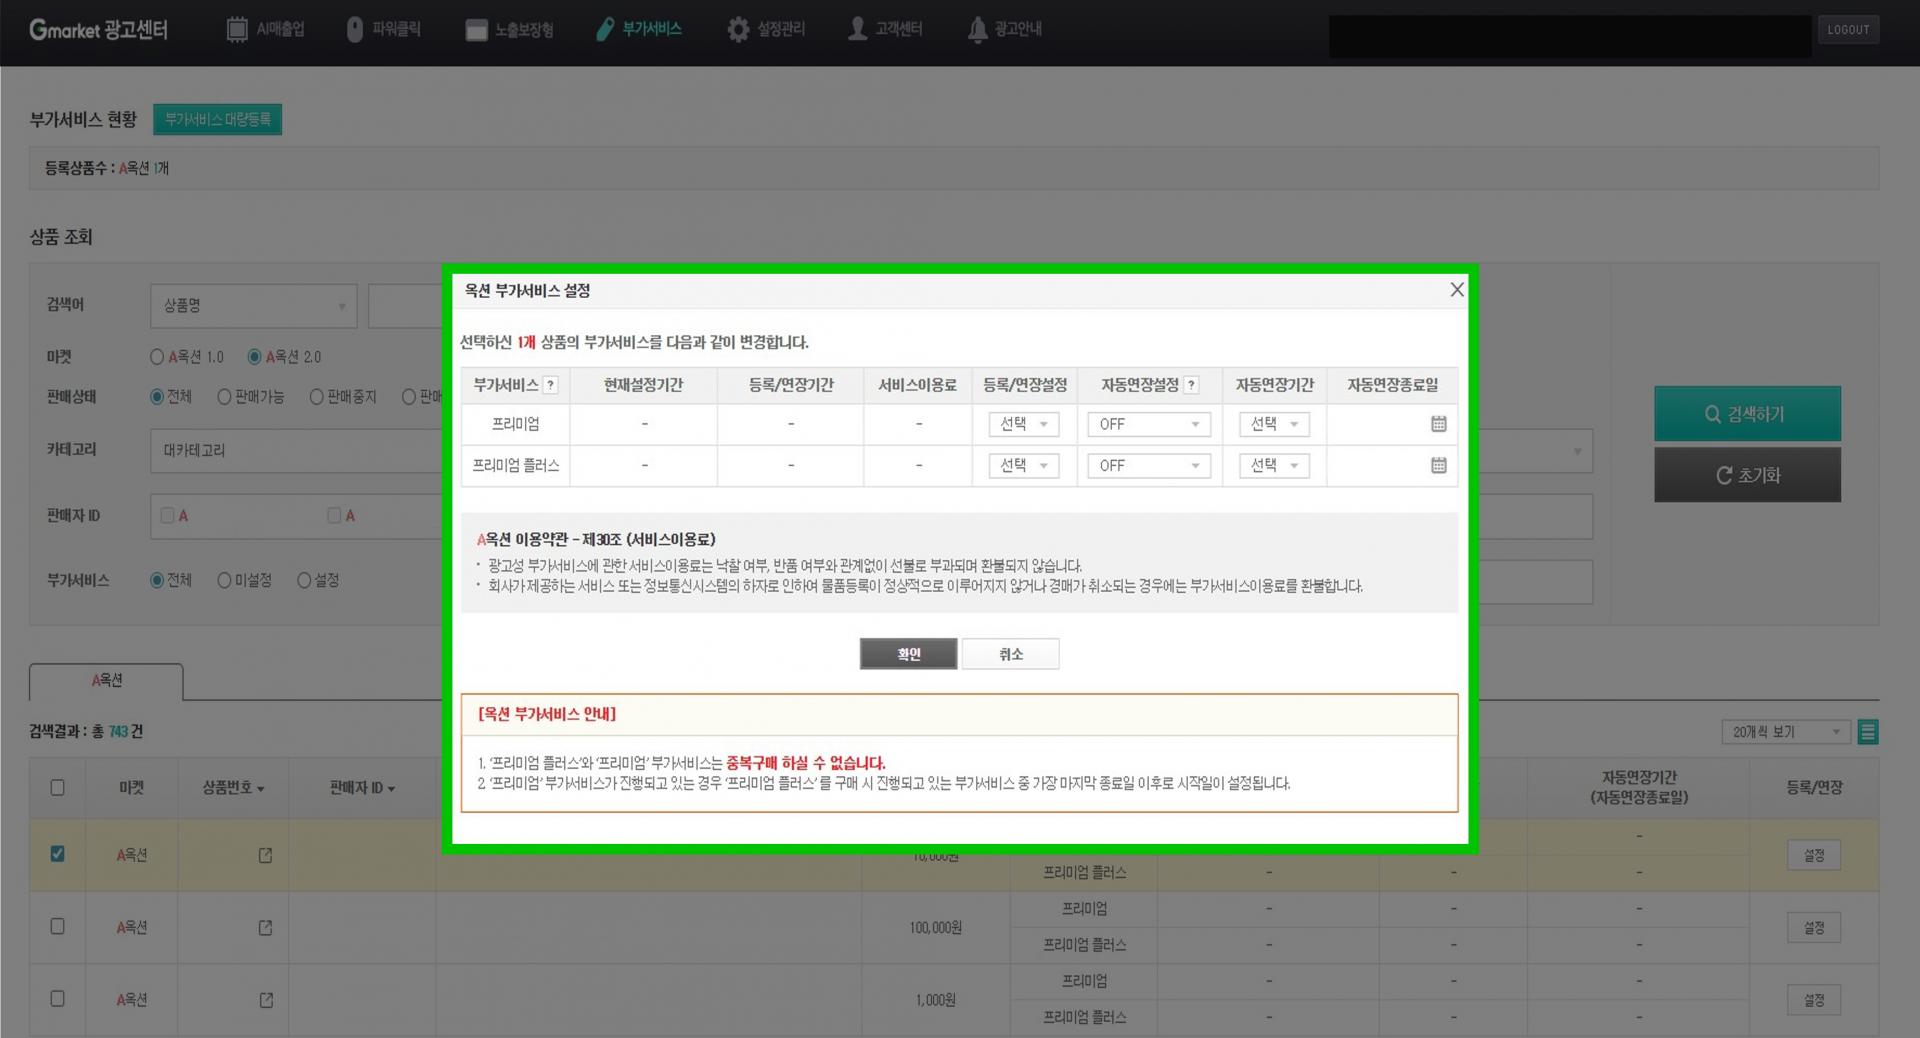Open calendar for 프리미엄 플러스 auto-extension end date
Image resolution: width=1920 pixels, height=1038 pixels.
click(1438, 465)
